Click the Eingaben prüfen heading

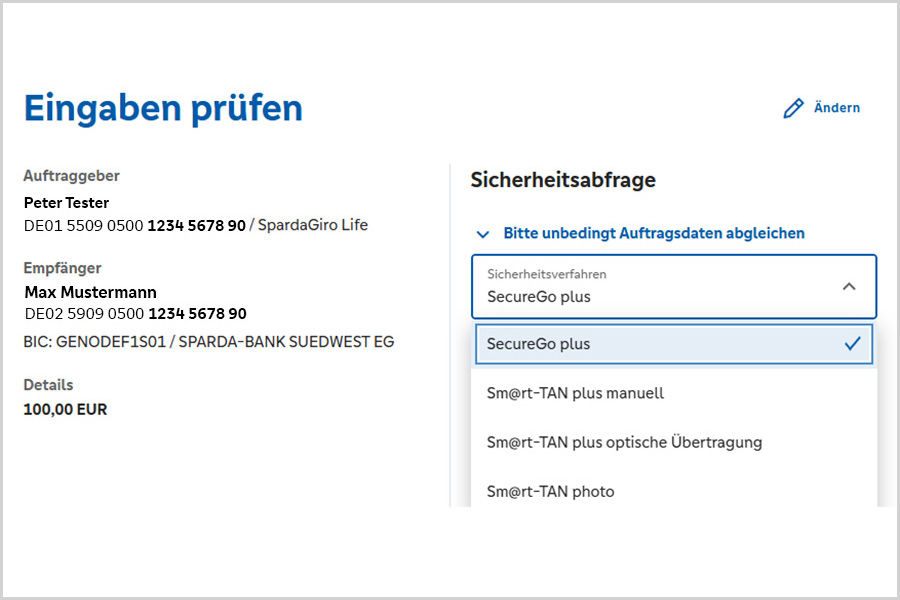pyautogui.click(x=162, y=108)
